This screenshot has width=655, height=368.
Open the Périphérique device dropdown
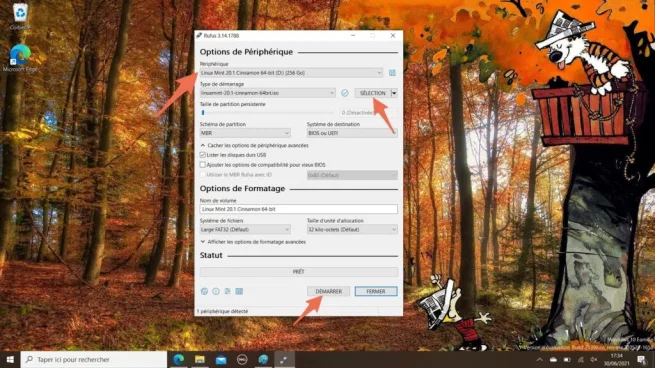pyautogui.click(x=291, y=73)
